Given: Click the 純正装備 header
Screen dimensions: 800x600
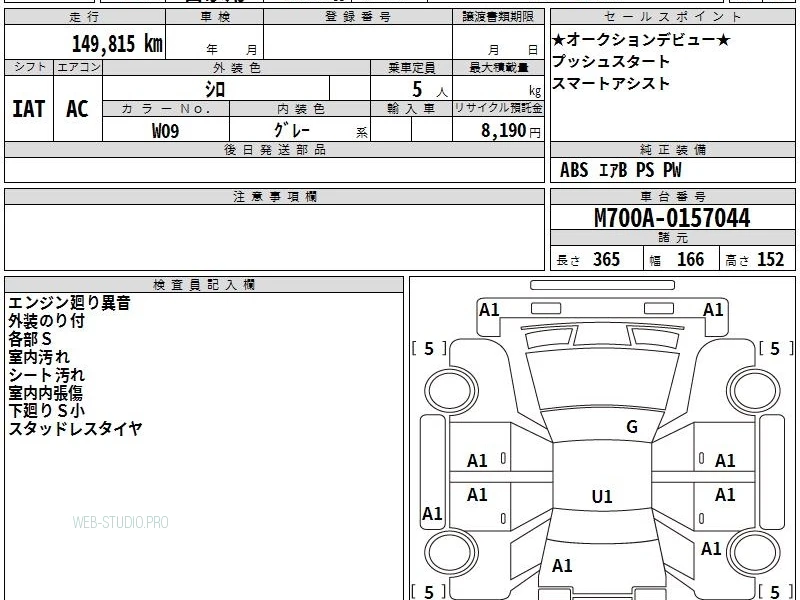Looking at the screenshot, I should pos(672,149).
